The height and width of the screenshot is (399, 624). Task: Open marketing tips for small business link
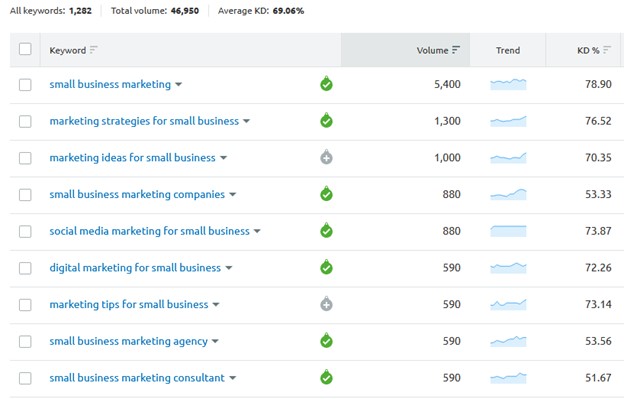[x=129, y=304]
